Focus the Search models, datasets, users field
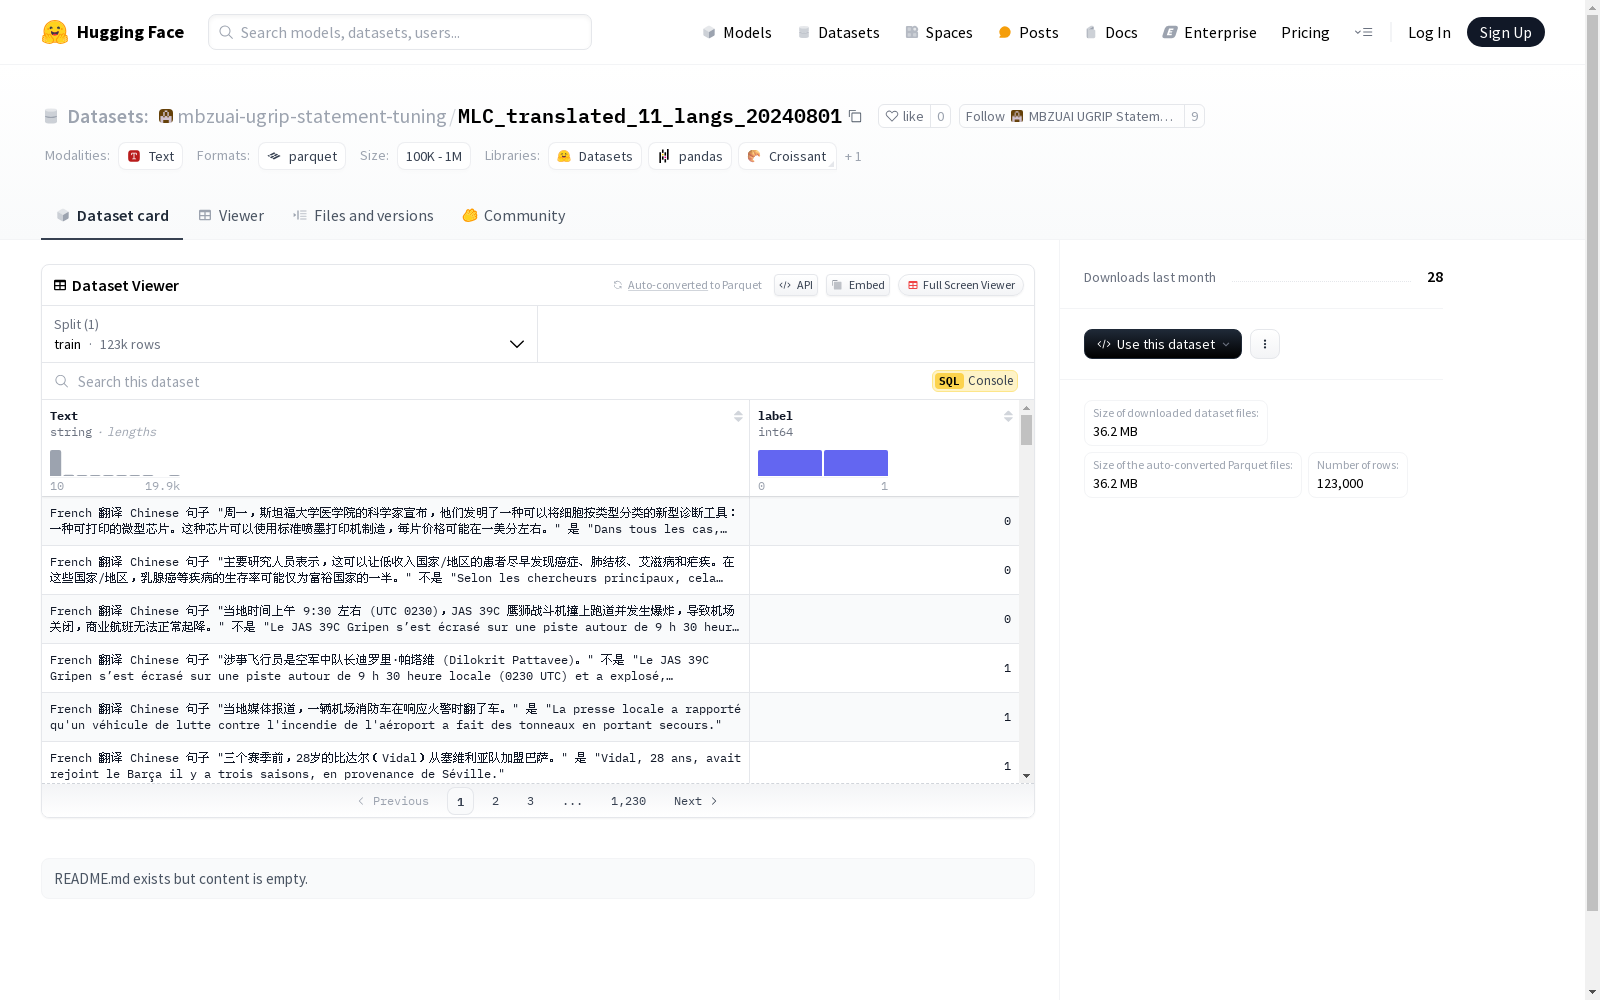The height and width of the screenshot is (1000, 1600). [x=400, y=32]
